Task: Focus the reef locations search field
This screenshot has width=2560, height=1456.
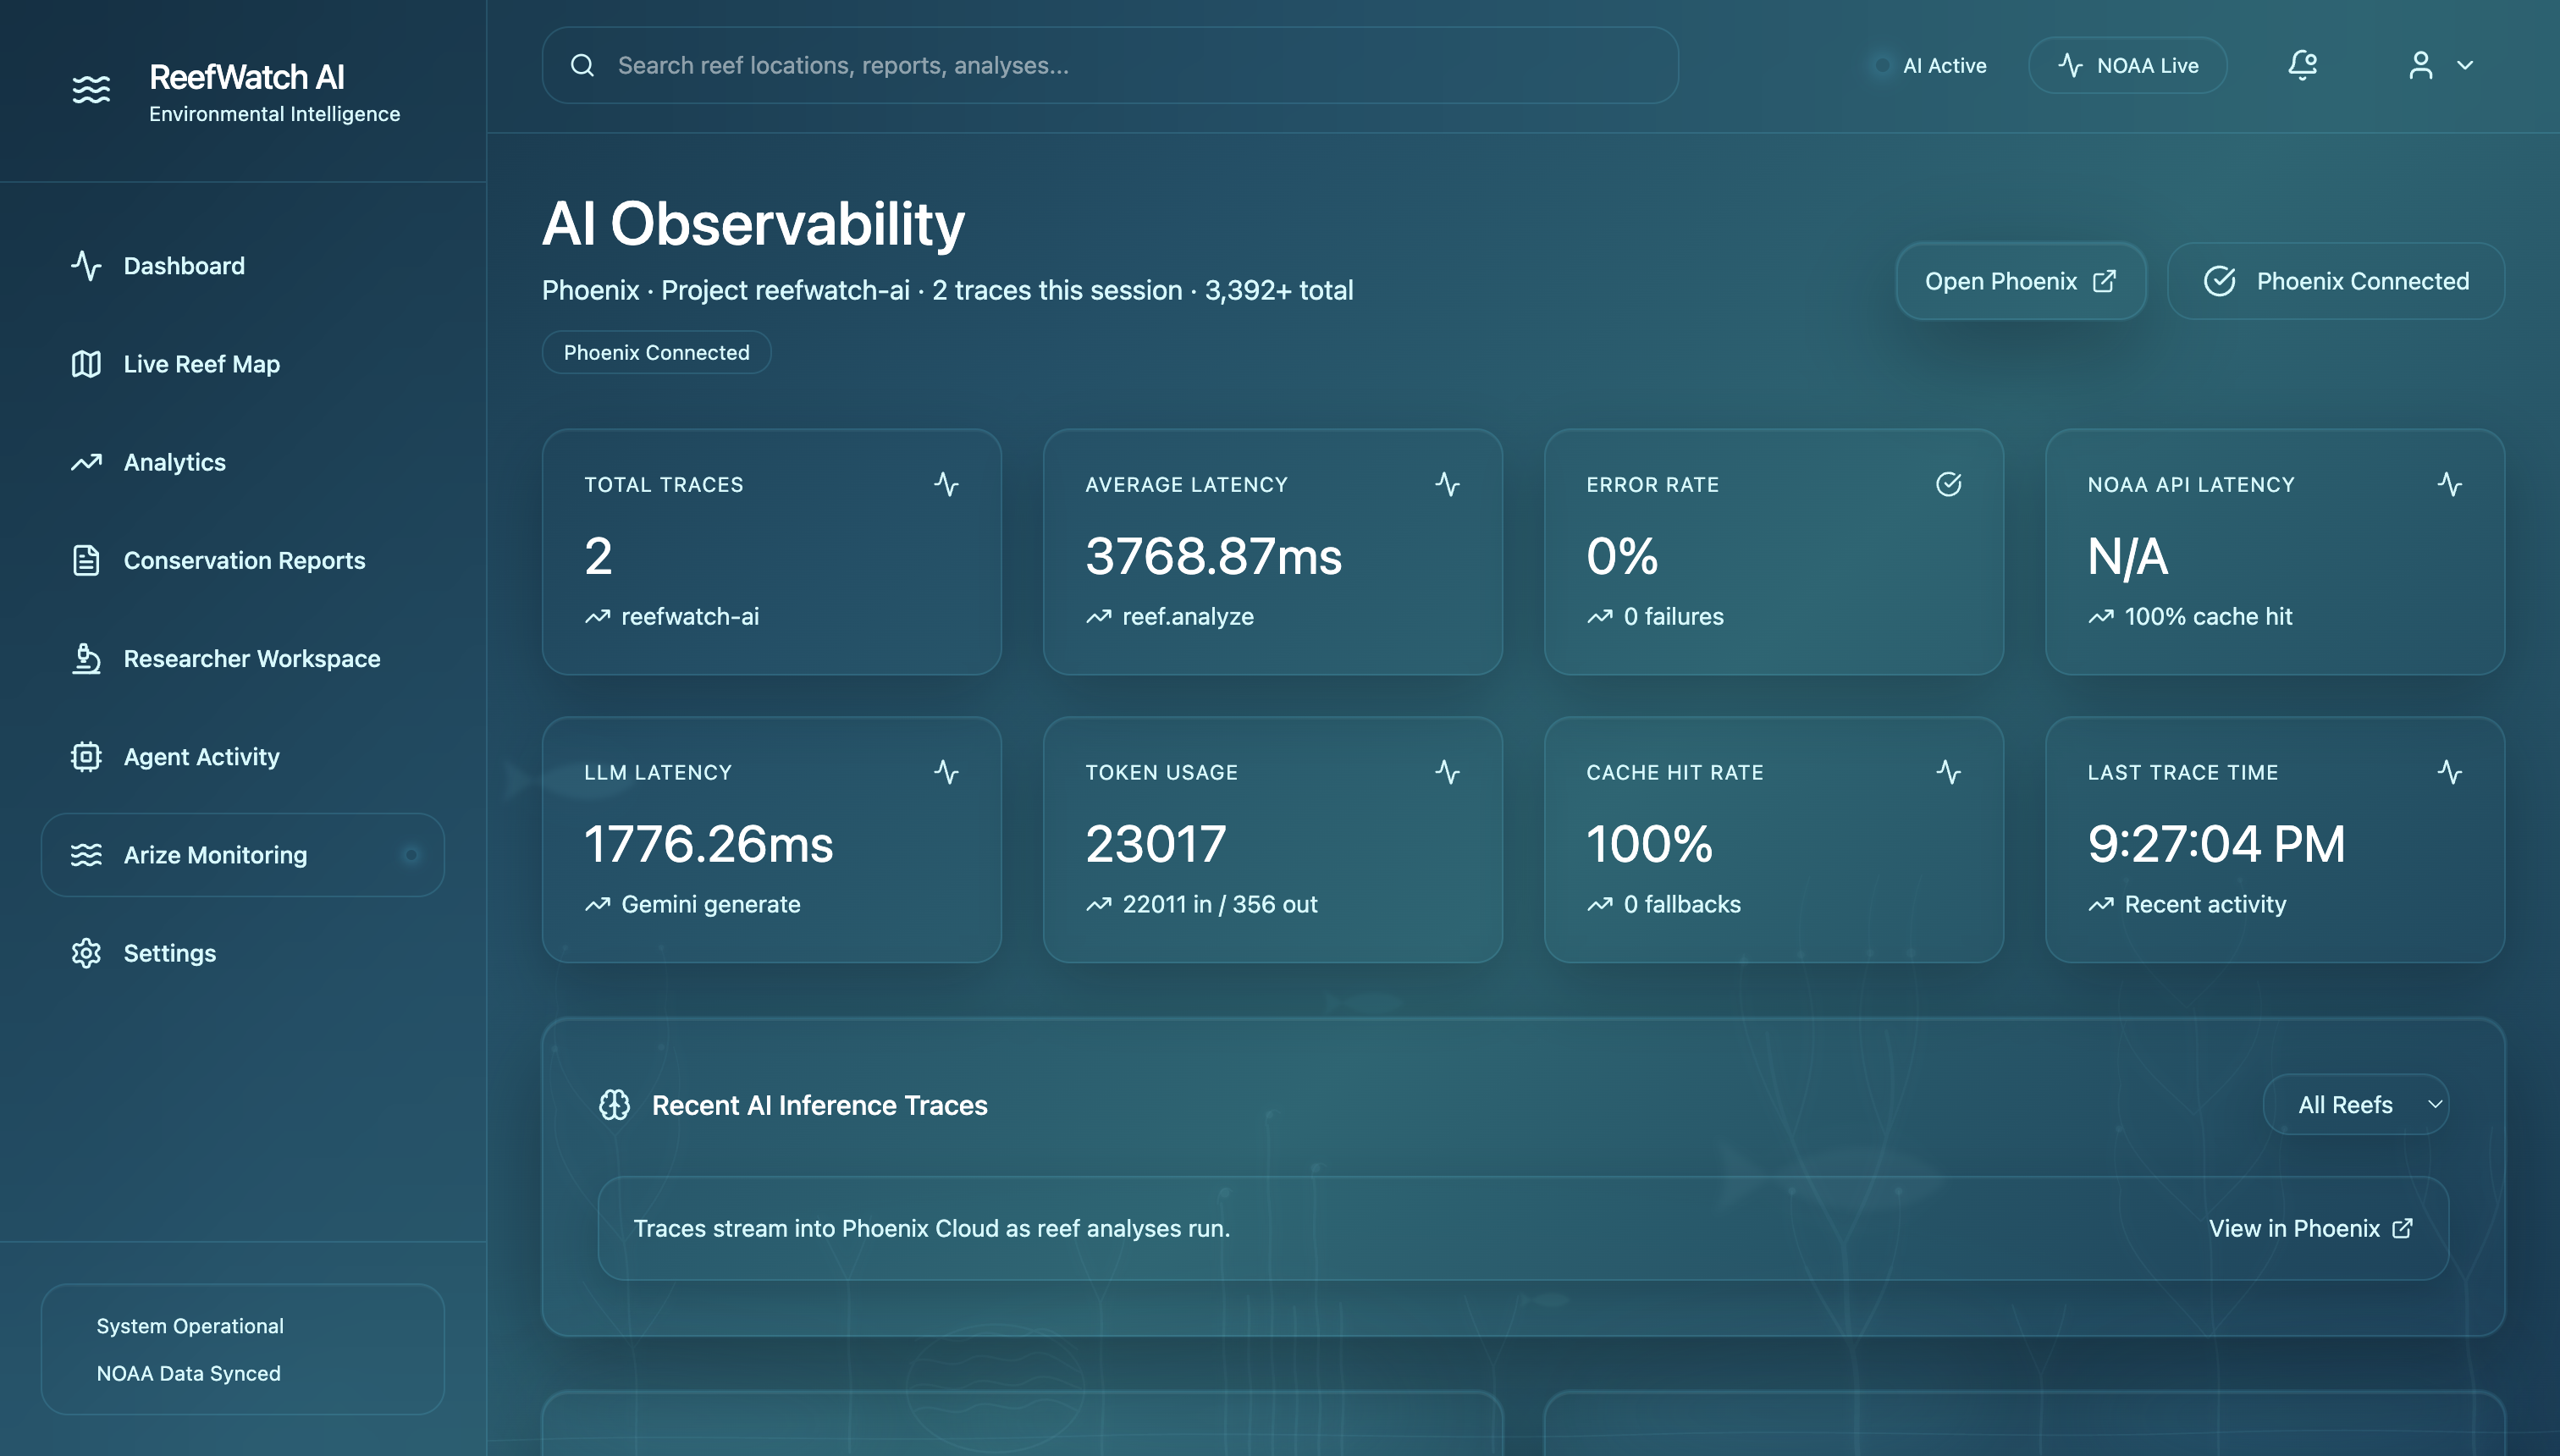Action: point(1110,65)
